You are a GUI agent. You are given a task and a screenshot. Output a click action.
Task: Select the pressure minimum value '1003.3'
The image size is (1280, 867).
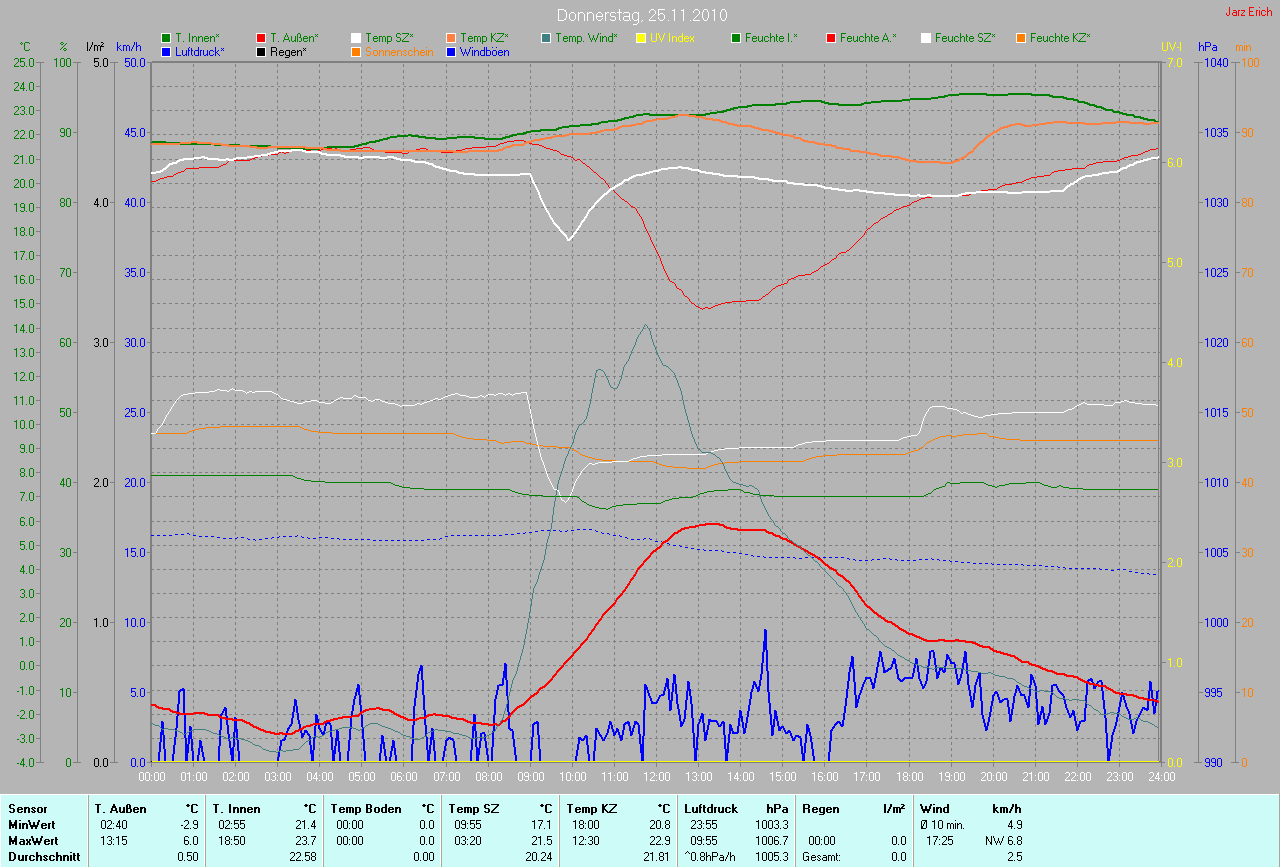770,825
